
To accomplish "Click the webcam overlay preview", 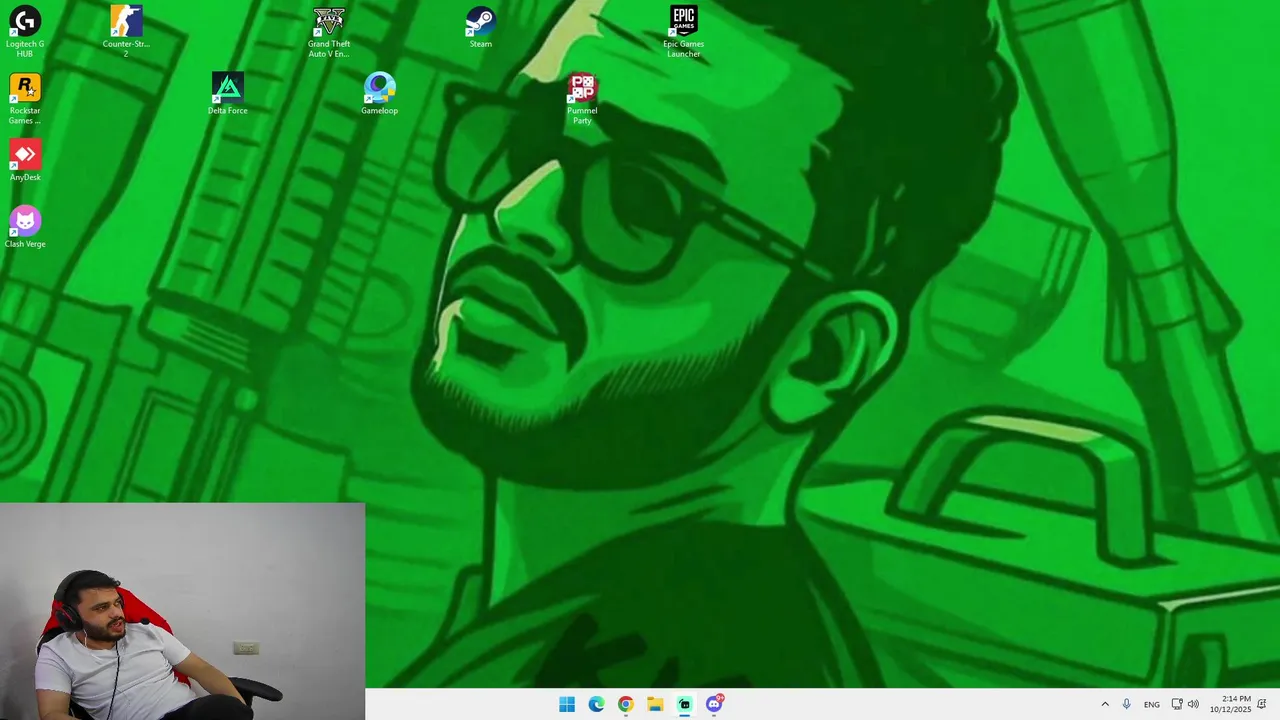I will (x=182, y=611).
